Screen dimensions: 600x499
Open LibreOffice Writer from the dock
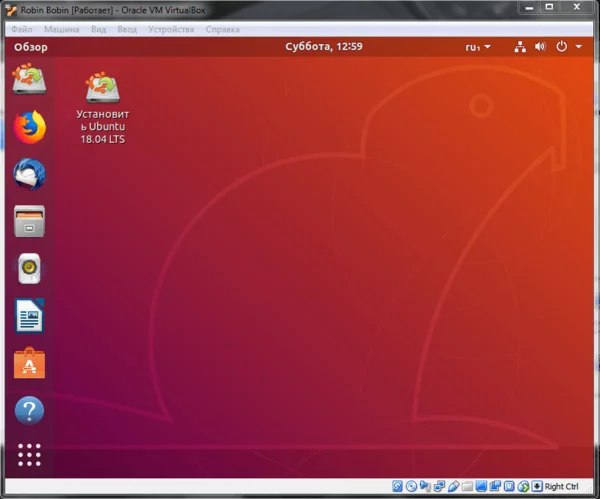click(x=29, y=317)
